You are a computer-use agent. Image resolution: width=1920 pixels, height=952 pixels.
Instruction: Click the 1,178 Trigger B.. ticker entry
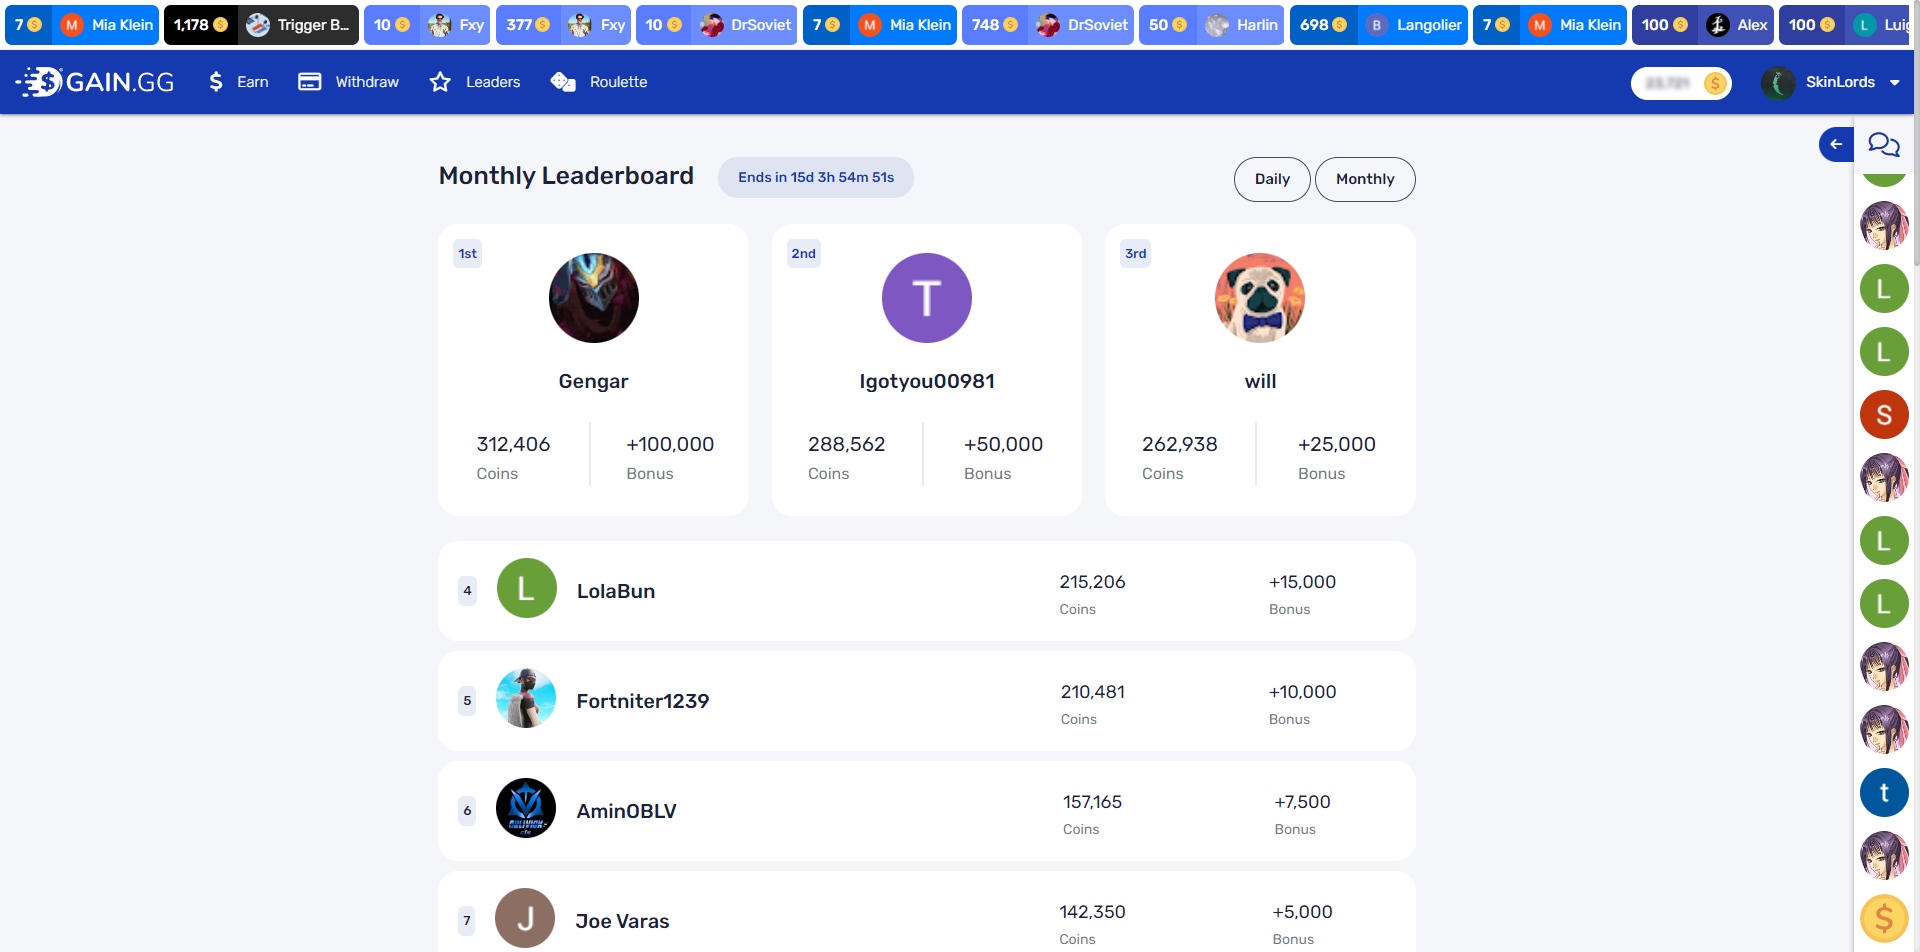[261, 25]
